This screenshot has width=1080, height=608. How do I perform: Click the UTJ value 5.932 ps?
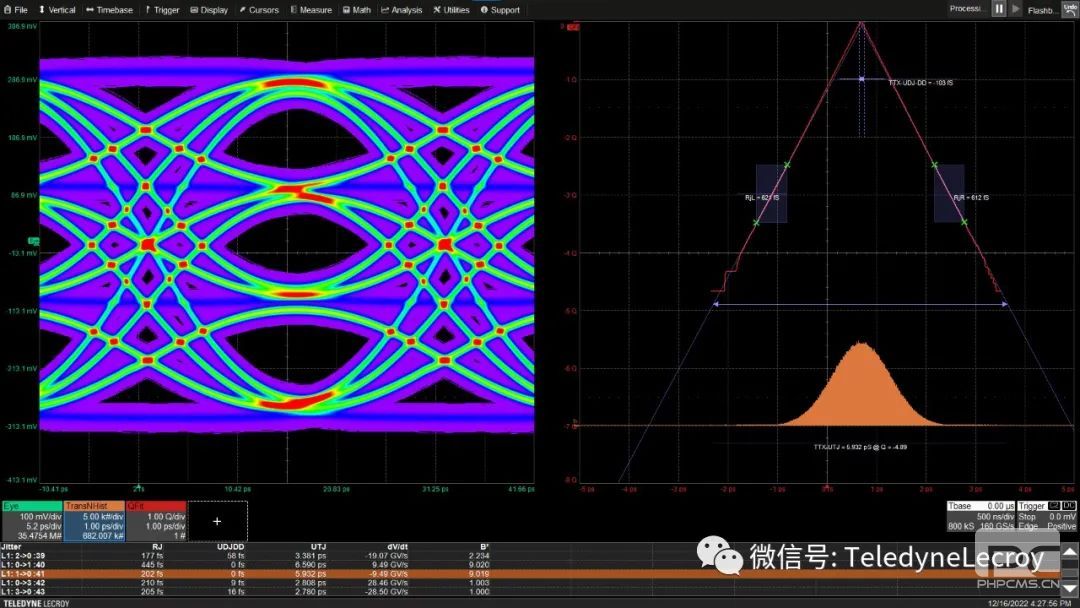[x=311, y=574]
